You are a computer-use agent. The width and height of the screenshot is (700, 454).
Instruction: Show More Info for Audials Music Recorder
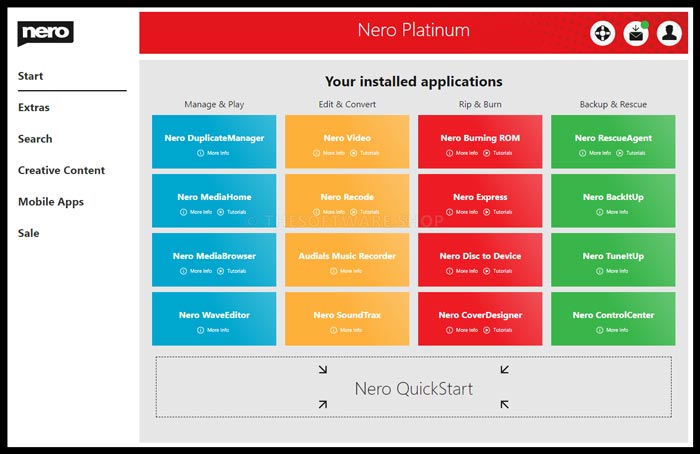pyautogui.click(x=346, y=271)
